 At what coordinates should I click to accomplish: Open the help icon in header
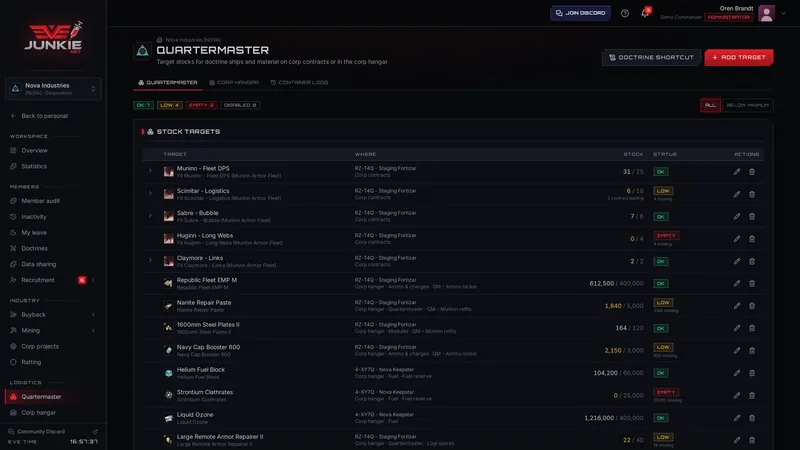[625, 13]
